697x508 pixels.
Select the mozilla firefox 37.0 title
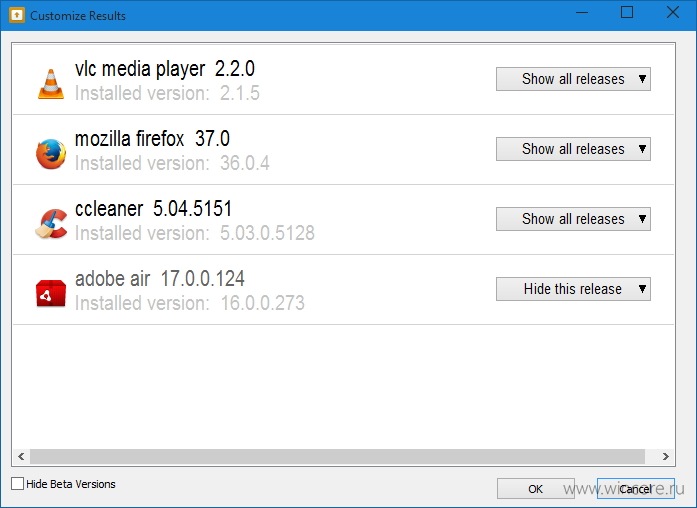pos(152,139)
